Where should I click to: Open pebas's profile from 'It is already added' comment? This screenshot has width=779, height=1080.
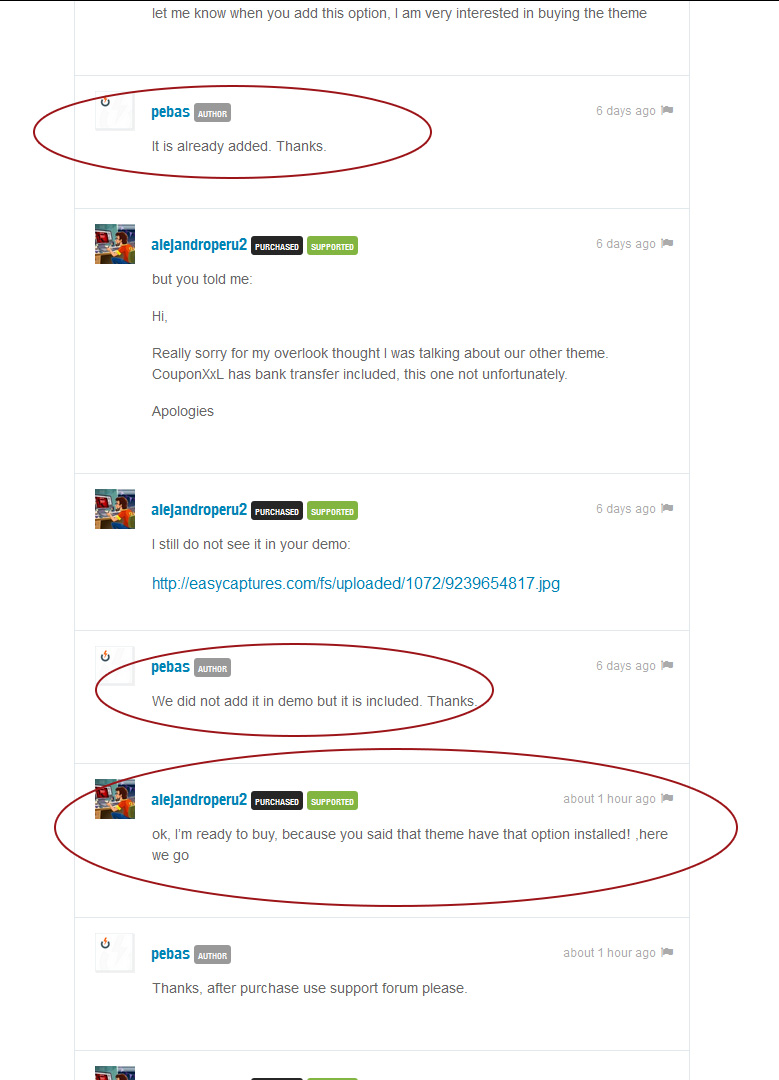pos(170,112)
